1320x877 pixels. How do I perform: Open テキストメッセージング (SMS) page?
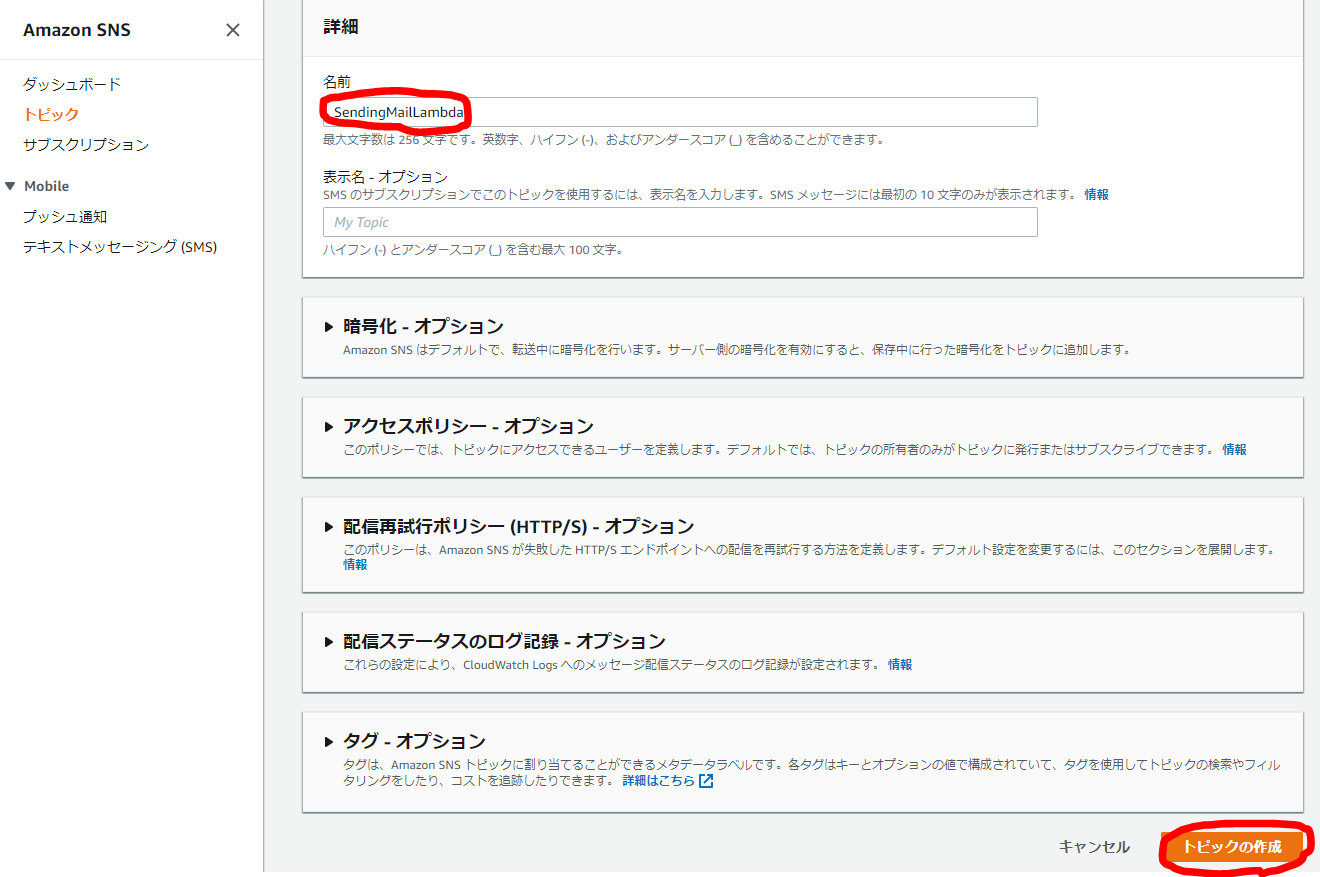point(121,246)
